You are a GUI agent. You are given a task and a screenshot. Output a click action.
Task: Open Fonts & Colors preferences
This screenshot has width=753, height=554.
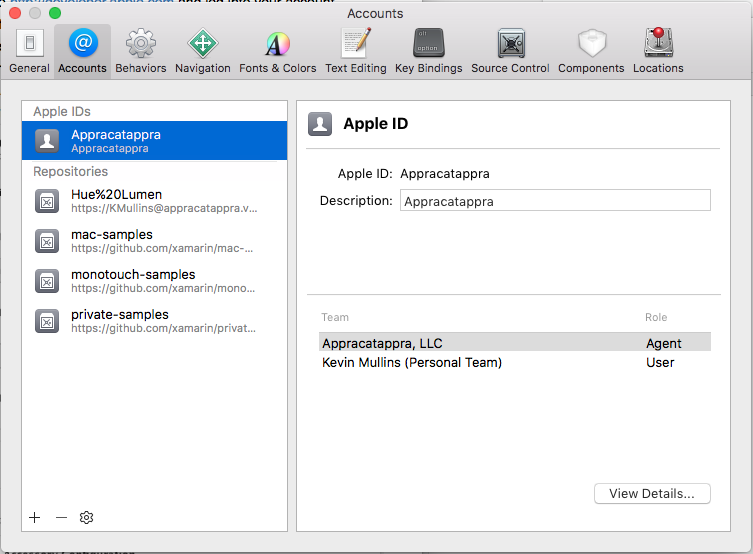point(278,50)
